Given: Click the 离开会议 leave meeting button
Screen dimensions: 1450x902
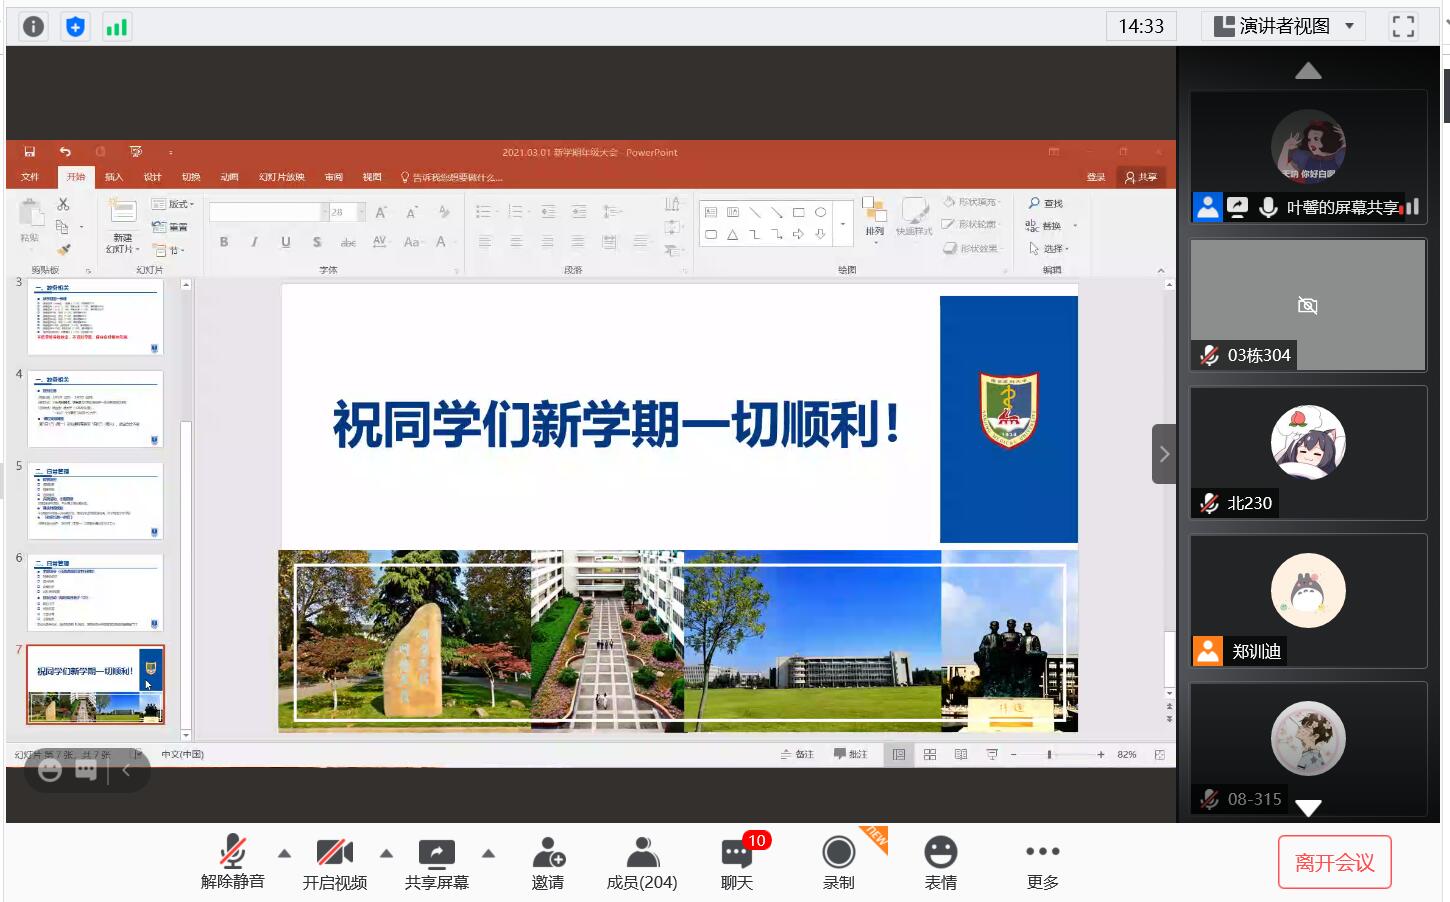Looking at the screenshot, I should 1334,862.
